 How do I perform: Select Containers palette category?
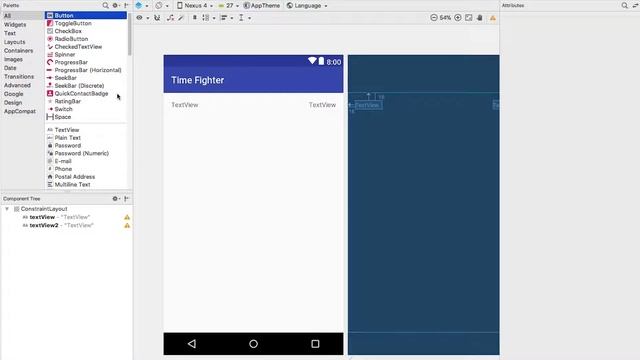(x=18, y=51)
